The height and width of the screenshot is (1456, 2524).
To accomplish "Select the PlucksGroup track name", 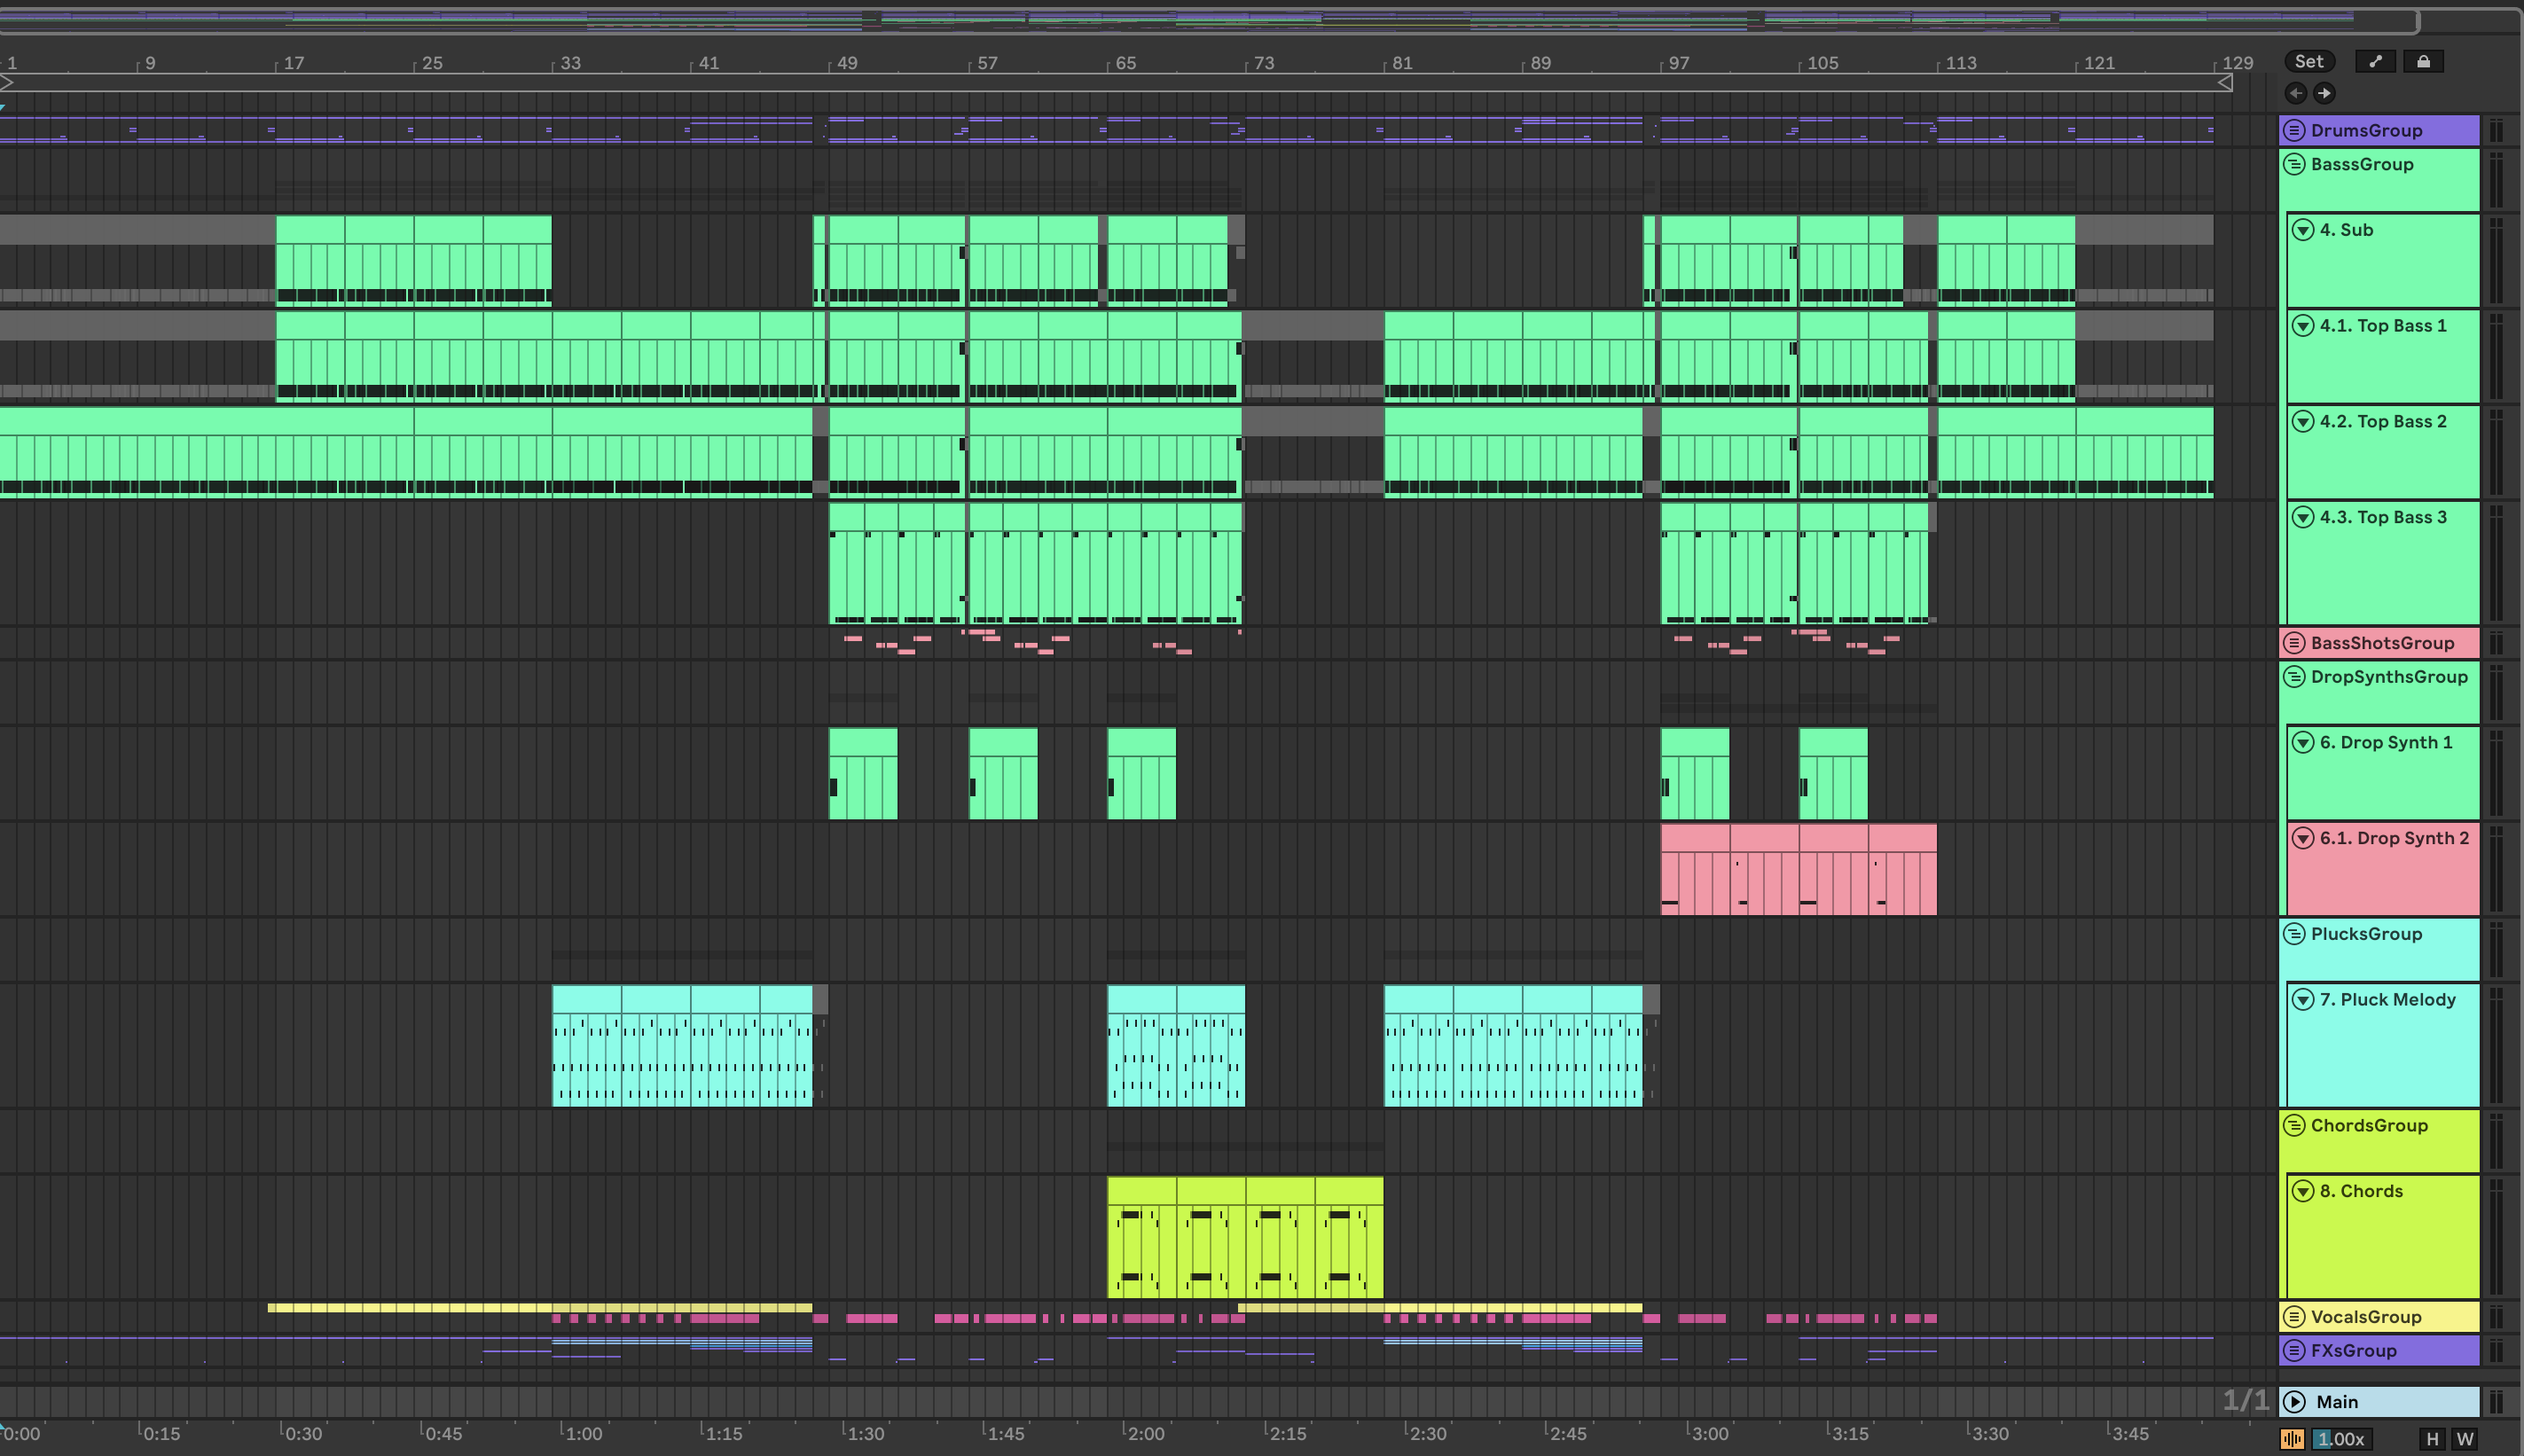I will [2366, 934].
